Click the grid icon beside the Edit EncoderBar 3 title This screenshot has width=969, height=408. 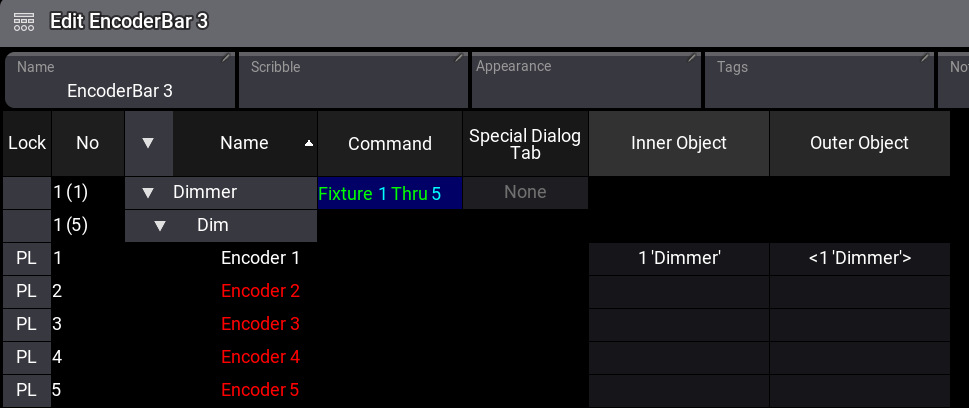(25, 21)
